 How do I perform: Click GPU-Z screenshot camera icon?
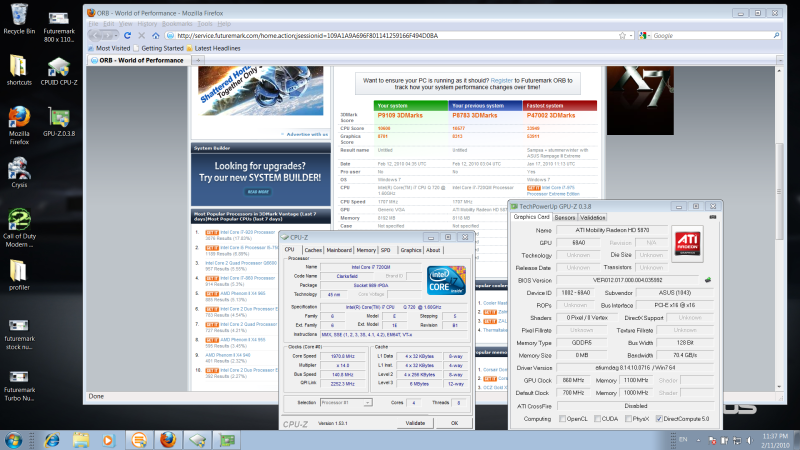pyautogui.click(x=712, y=217)
